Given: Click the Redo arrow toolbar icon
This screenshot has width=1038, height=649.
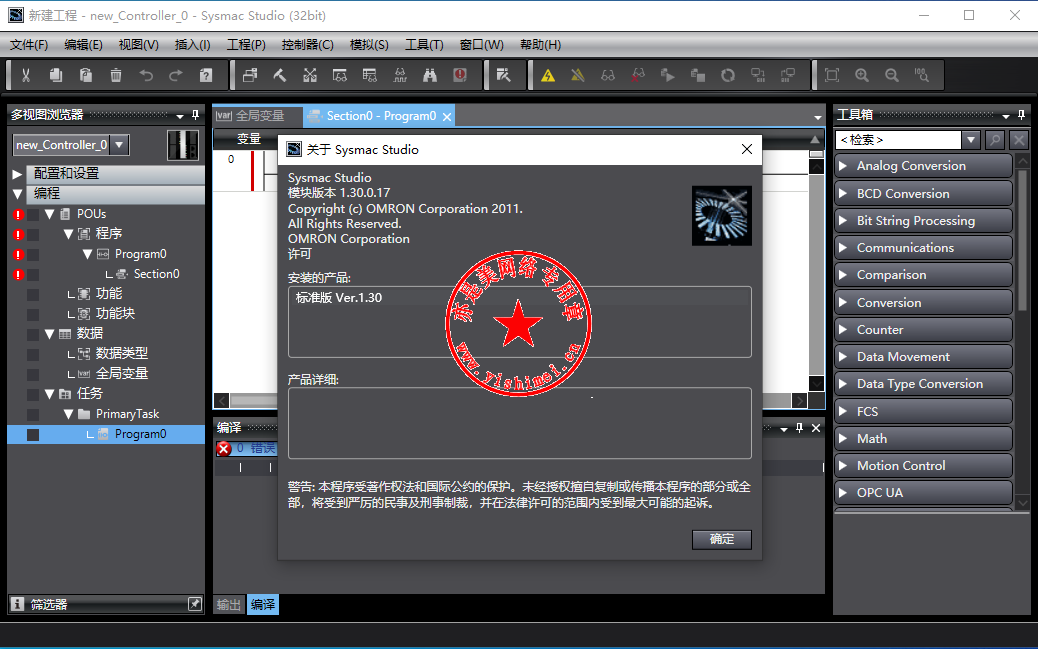Looking at the screenshot, I should [x=176, y=75].
